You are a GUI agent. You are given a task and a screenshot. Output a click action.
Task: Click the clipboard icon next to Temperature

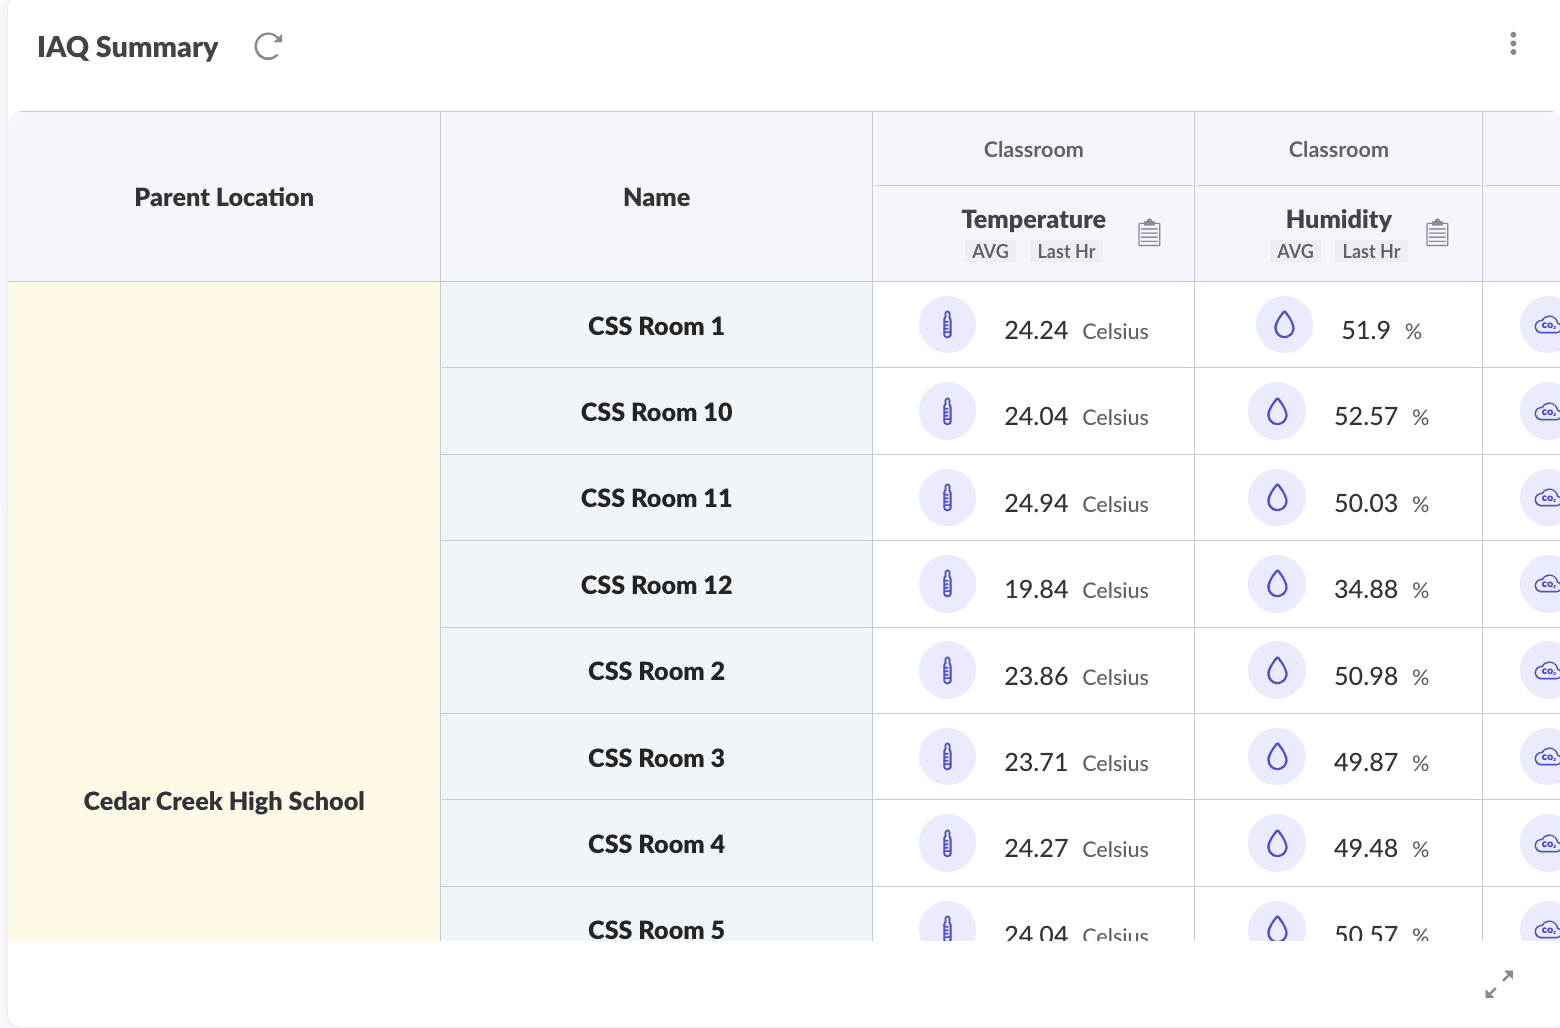click(x=1149, y=233)
